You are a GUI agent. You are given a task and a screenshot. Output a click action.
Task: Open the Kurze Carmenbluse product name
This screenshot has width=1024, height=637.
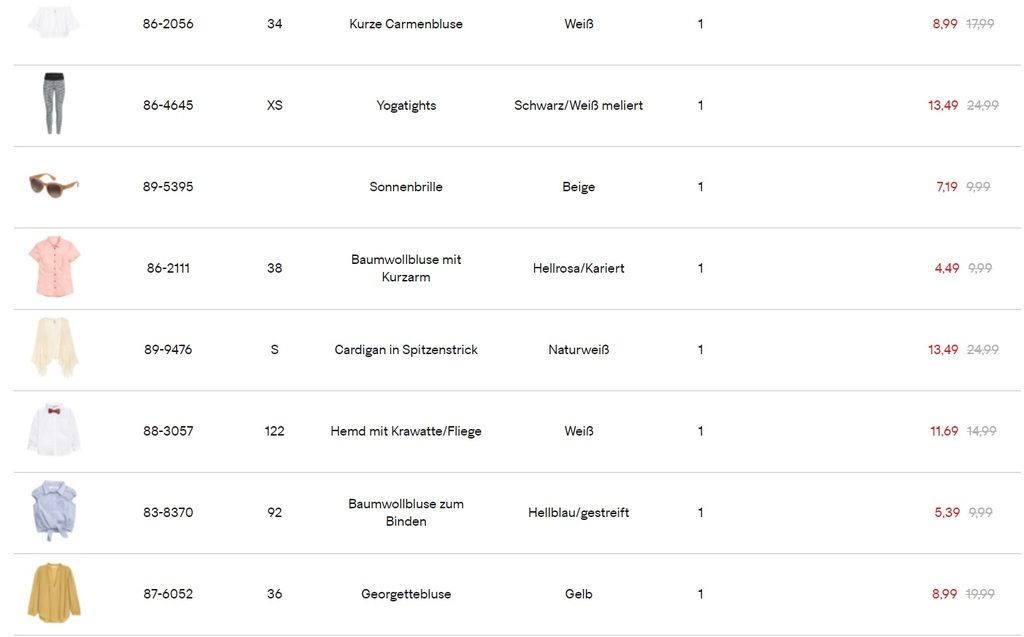point(406,24)
